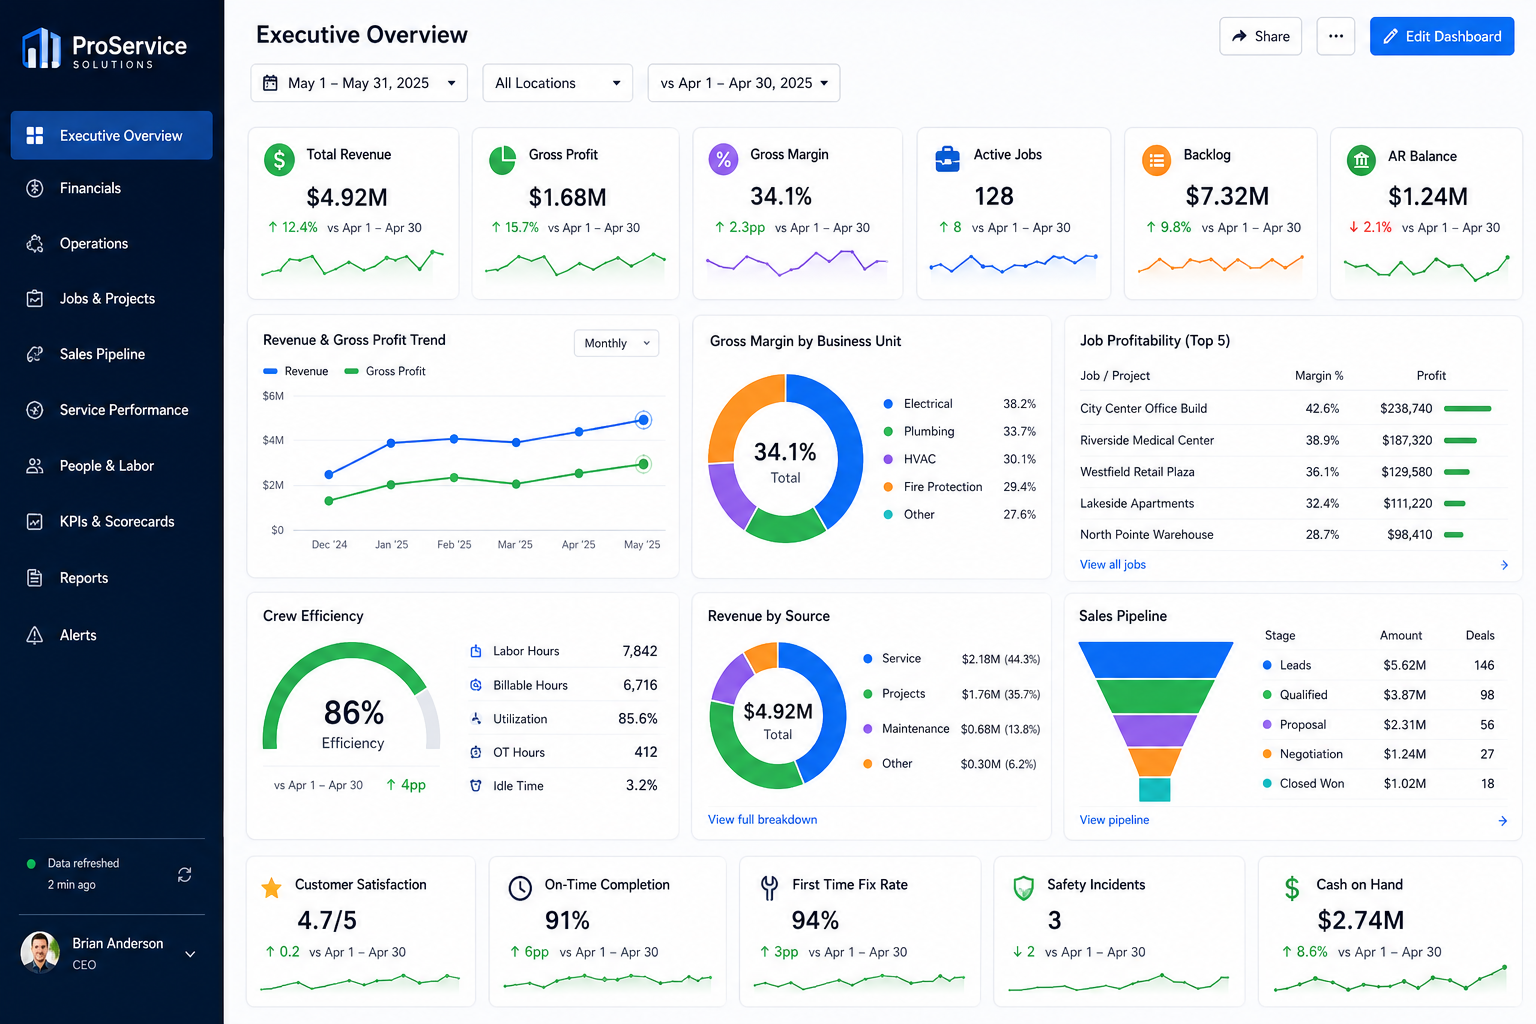Click the On-Time Completion clock icon
Screen dimensions: 1536x1024
(x=520, y=888)
